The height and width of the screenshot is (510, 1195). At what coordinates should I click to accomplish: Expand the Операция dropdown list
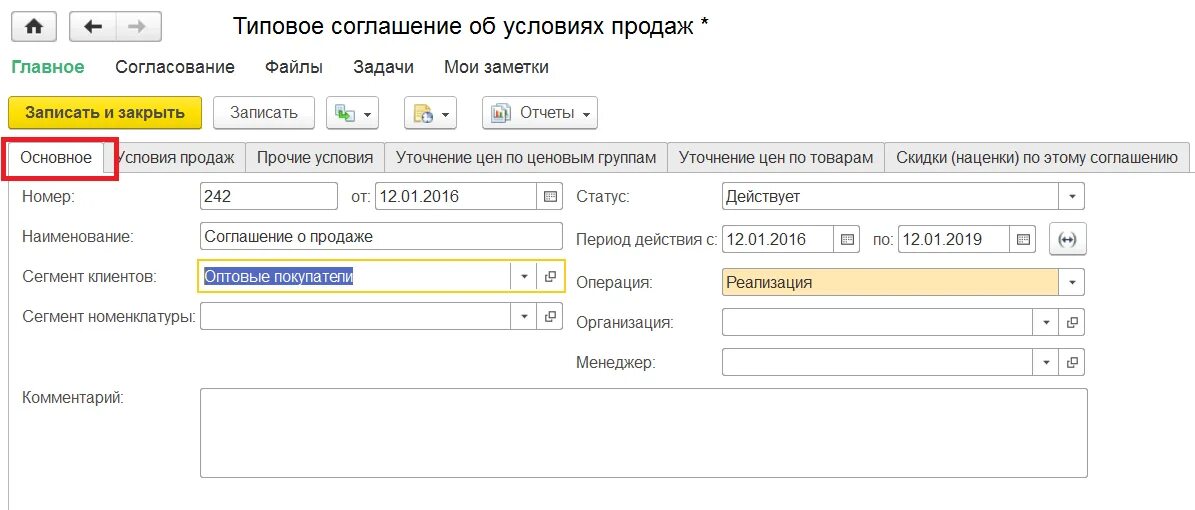pyautogui.click(x=1072, y=282)
